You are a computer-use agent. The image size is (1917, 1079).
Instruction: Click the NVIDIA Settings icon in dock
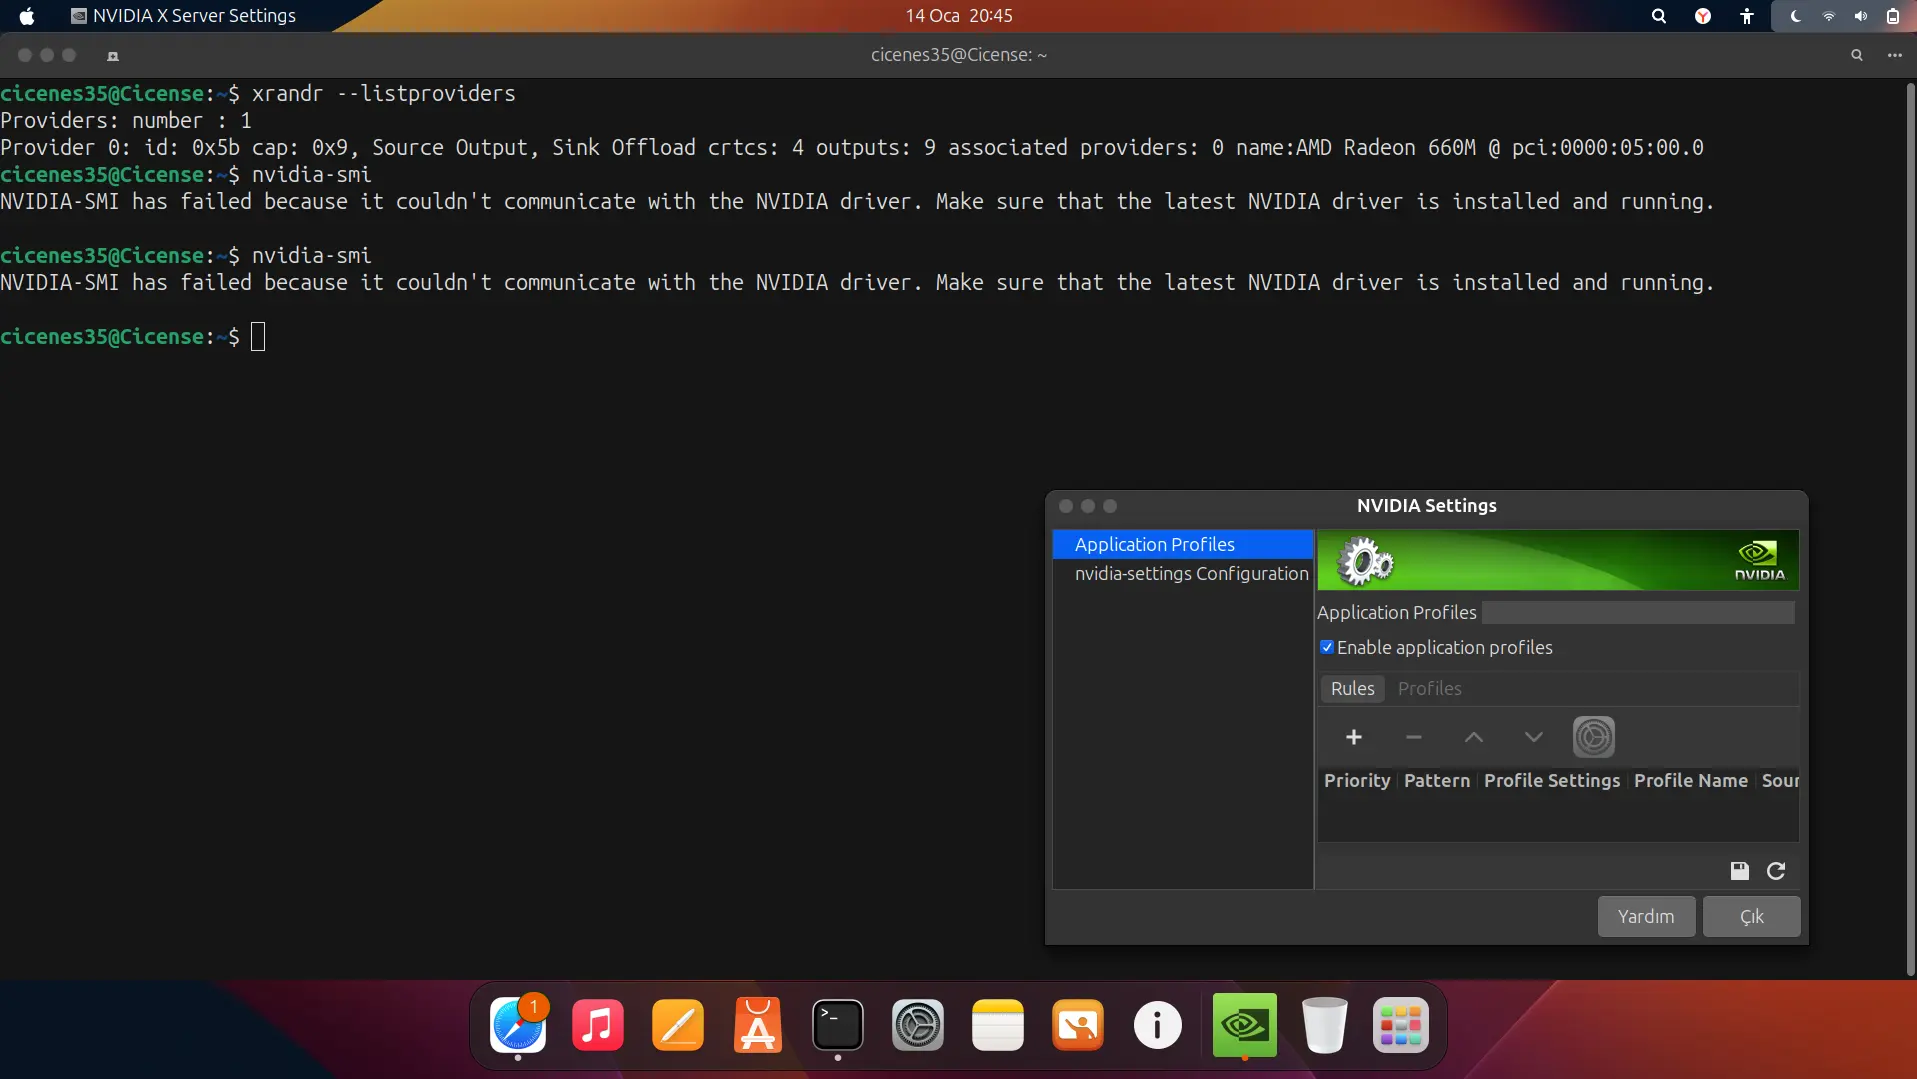click(1245, 1025)
